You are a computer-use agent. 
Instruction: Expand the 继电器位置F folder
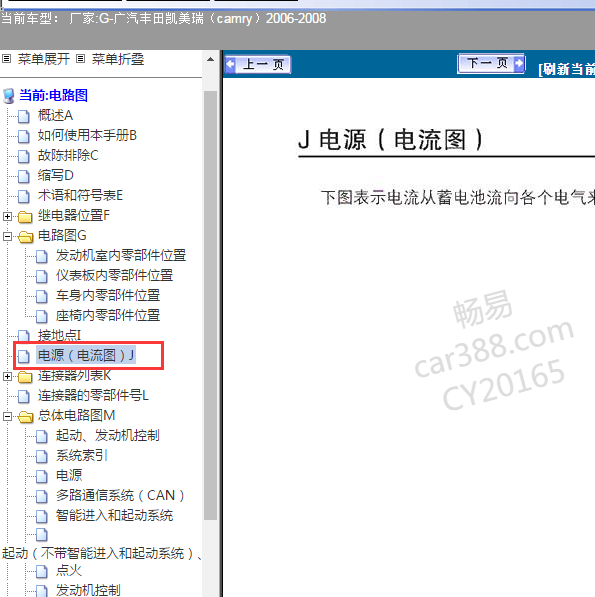pos(7,216)
